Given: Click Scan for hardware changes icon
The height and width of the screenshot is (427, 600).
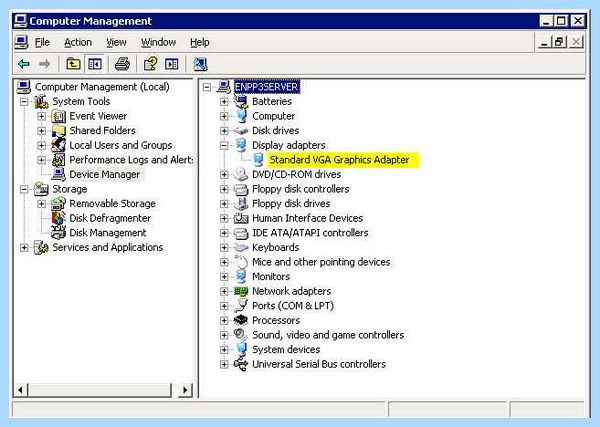Looking at the screenshot, I should 200,64.
